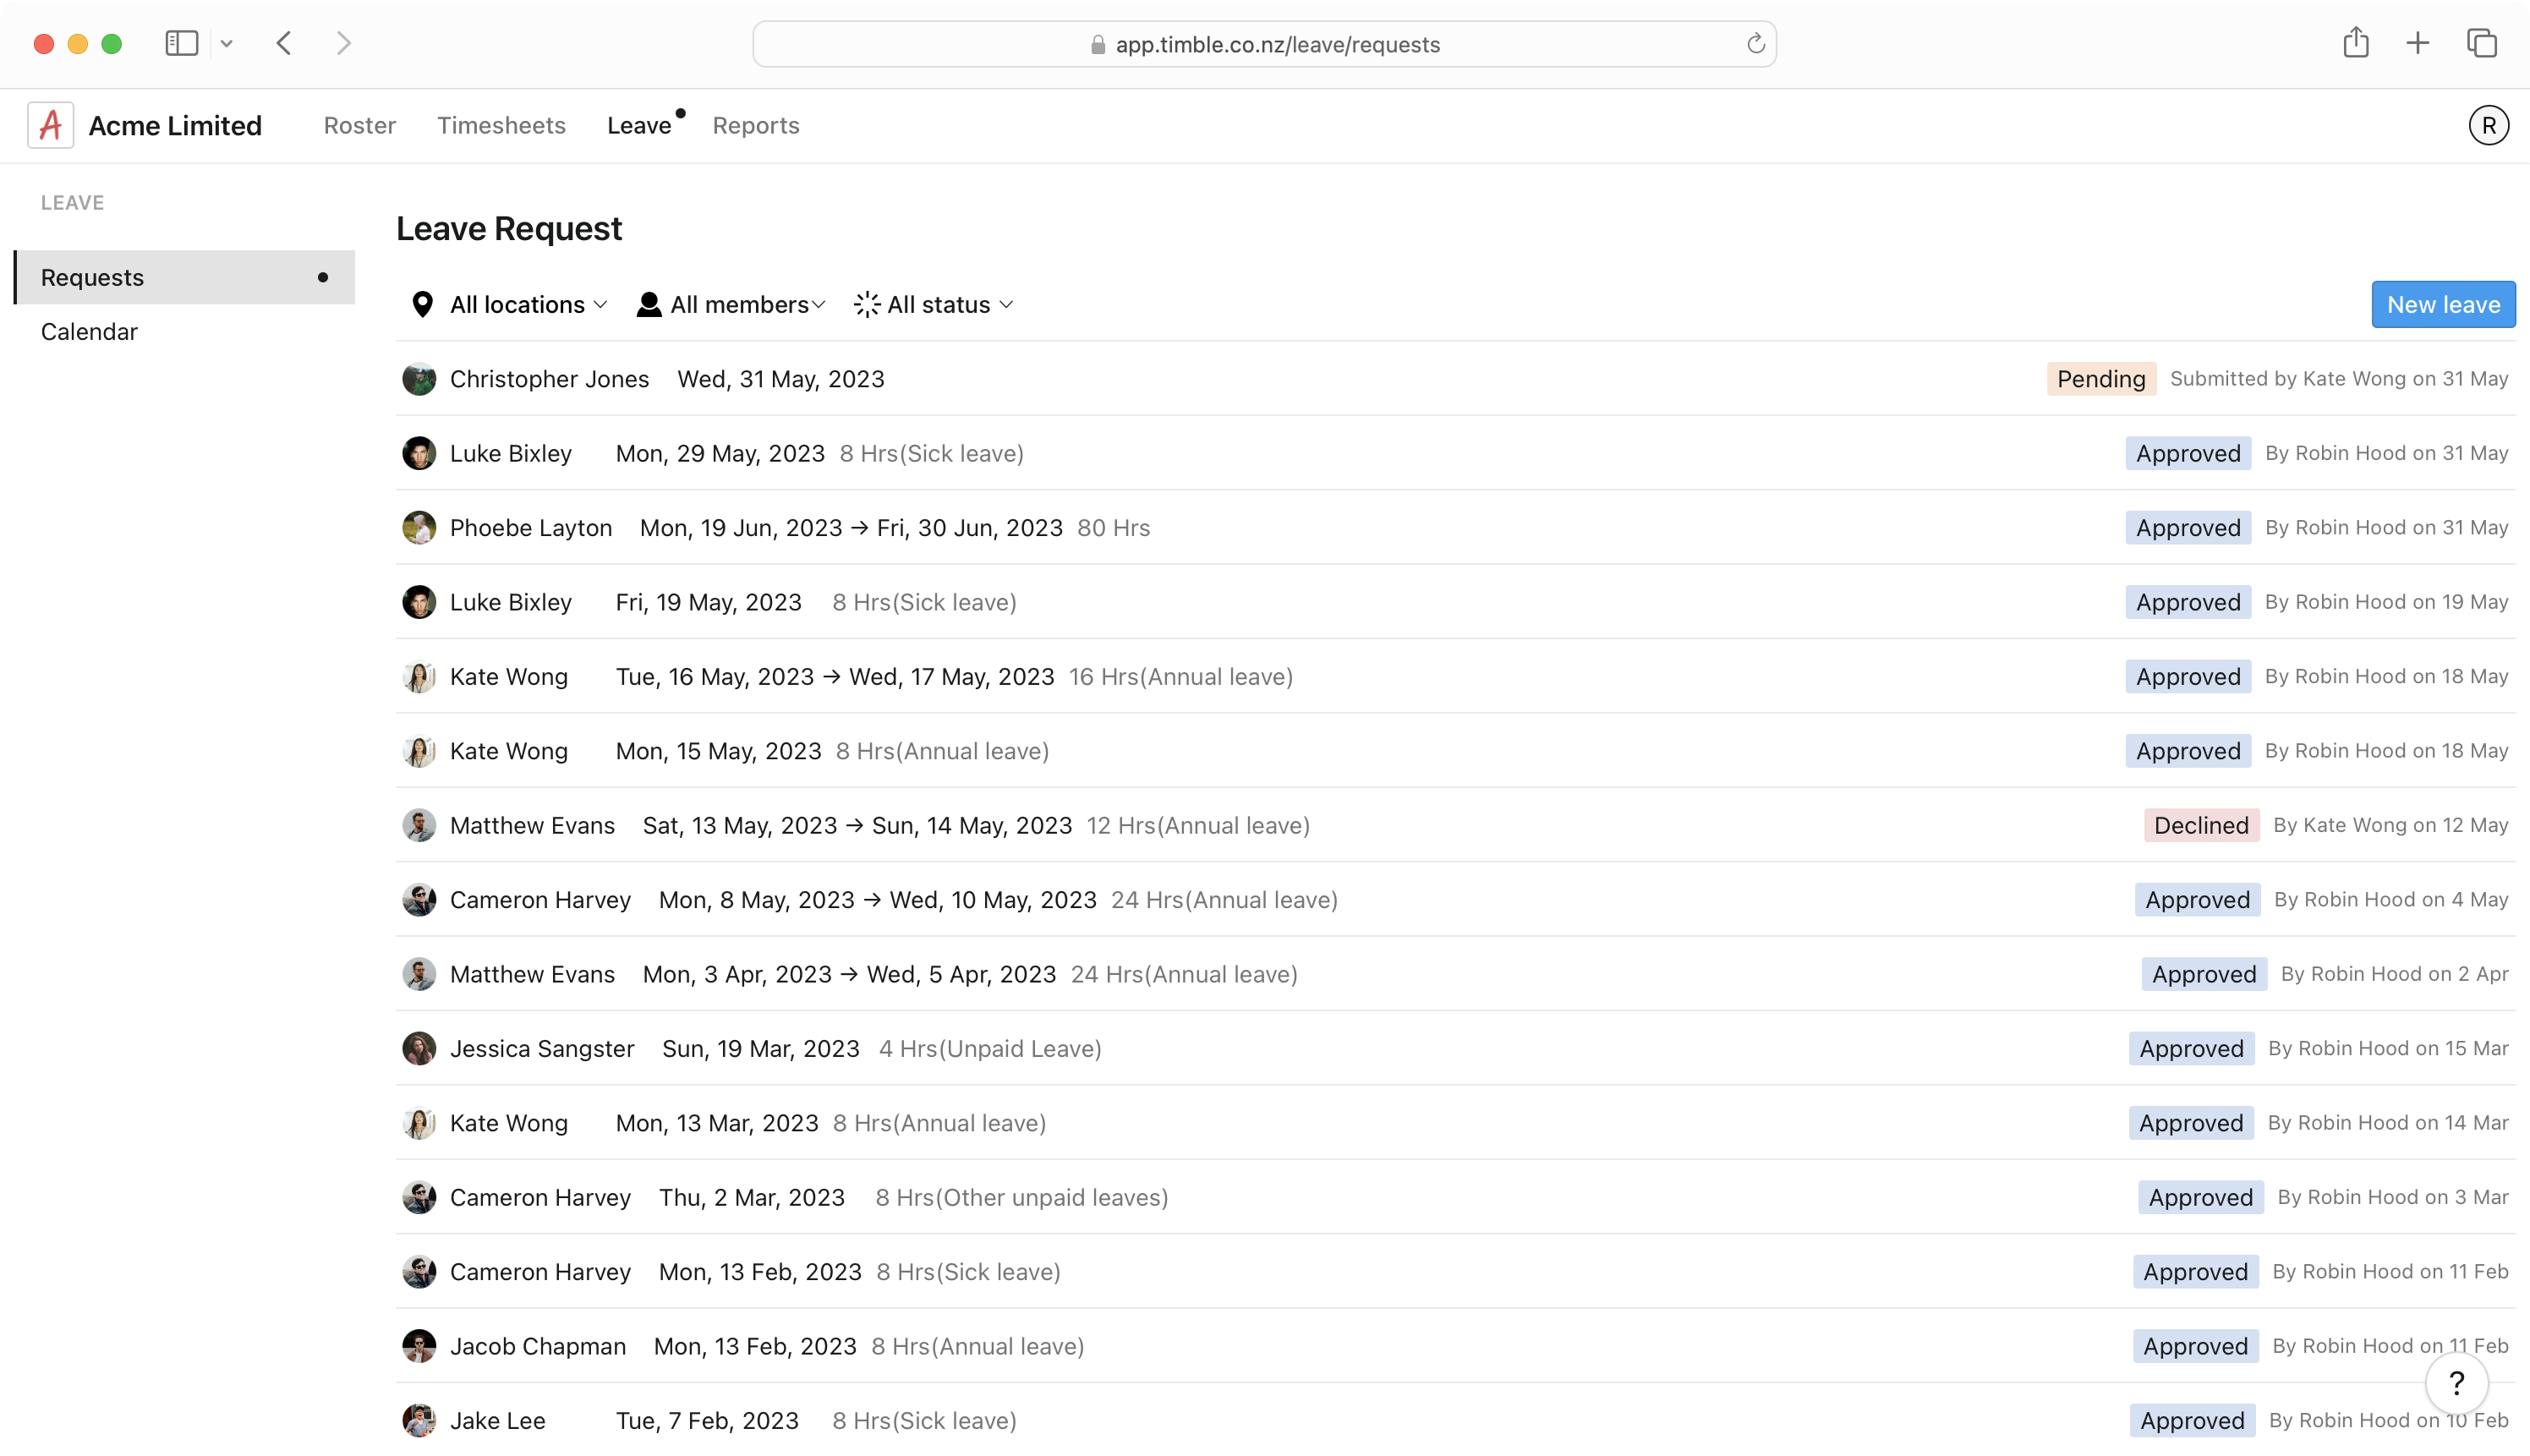Go to the Reports tab
Screen dimensions: 2530x1456
pos(755,125)
